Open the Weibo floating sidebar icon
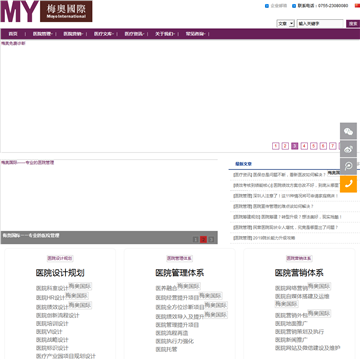This screenshot has height=360, width=360. [348, 149]
